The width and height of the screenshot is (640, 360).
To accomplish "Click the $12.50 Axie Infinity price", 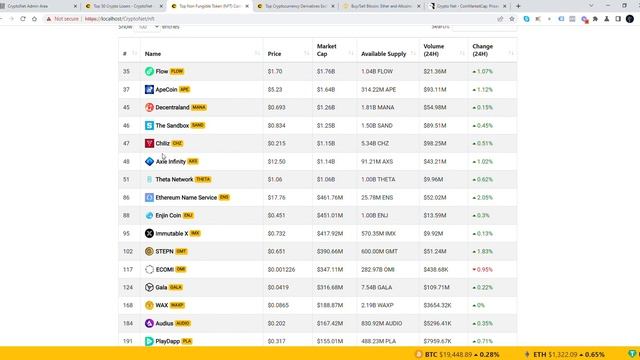I will pos(277,162).
